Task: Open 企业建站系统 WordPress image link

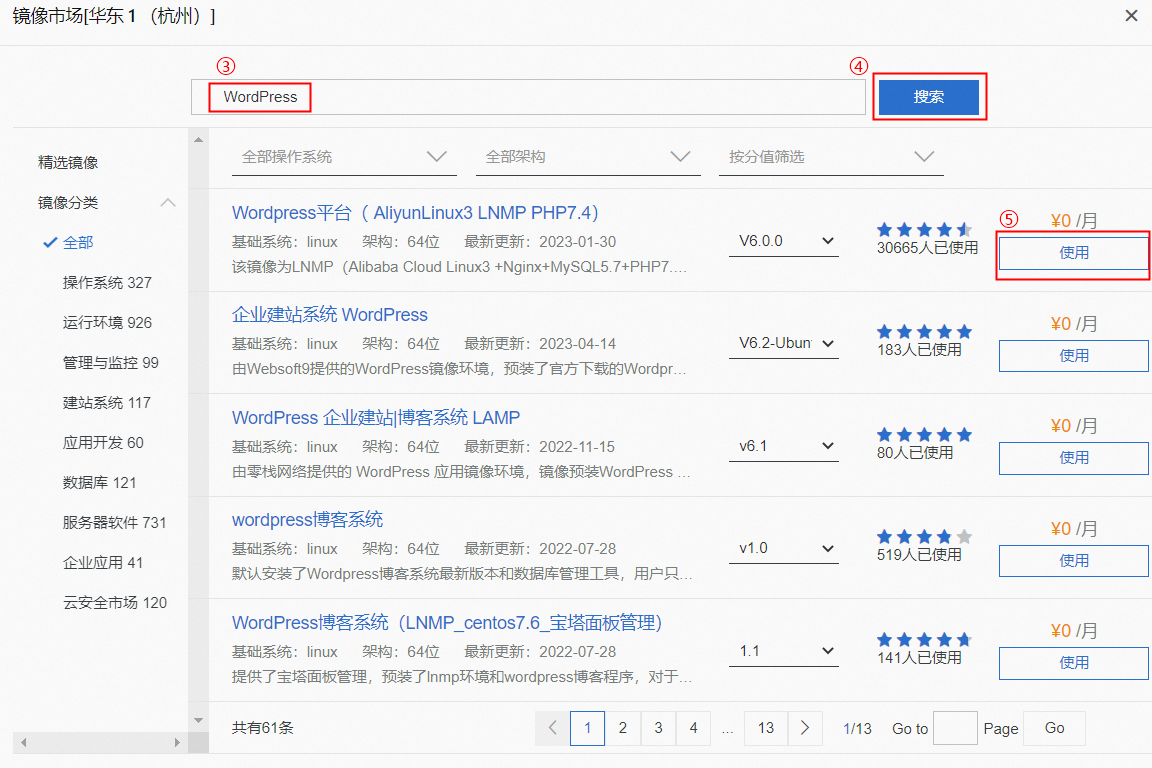Action: tap(330, 315)
